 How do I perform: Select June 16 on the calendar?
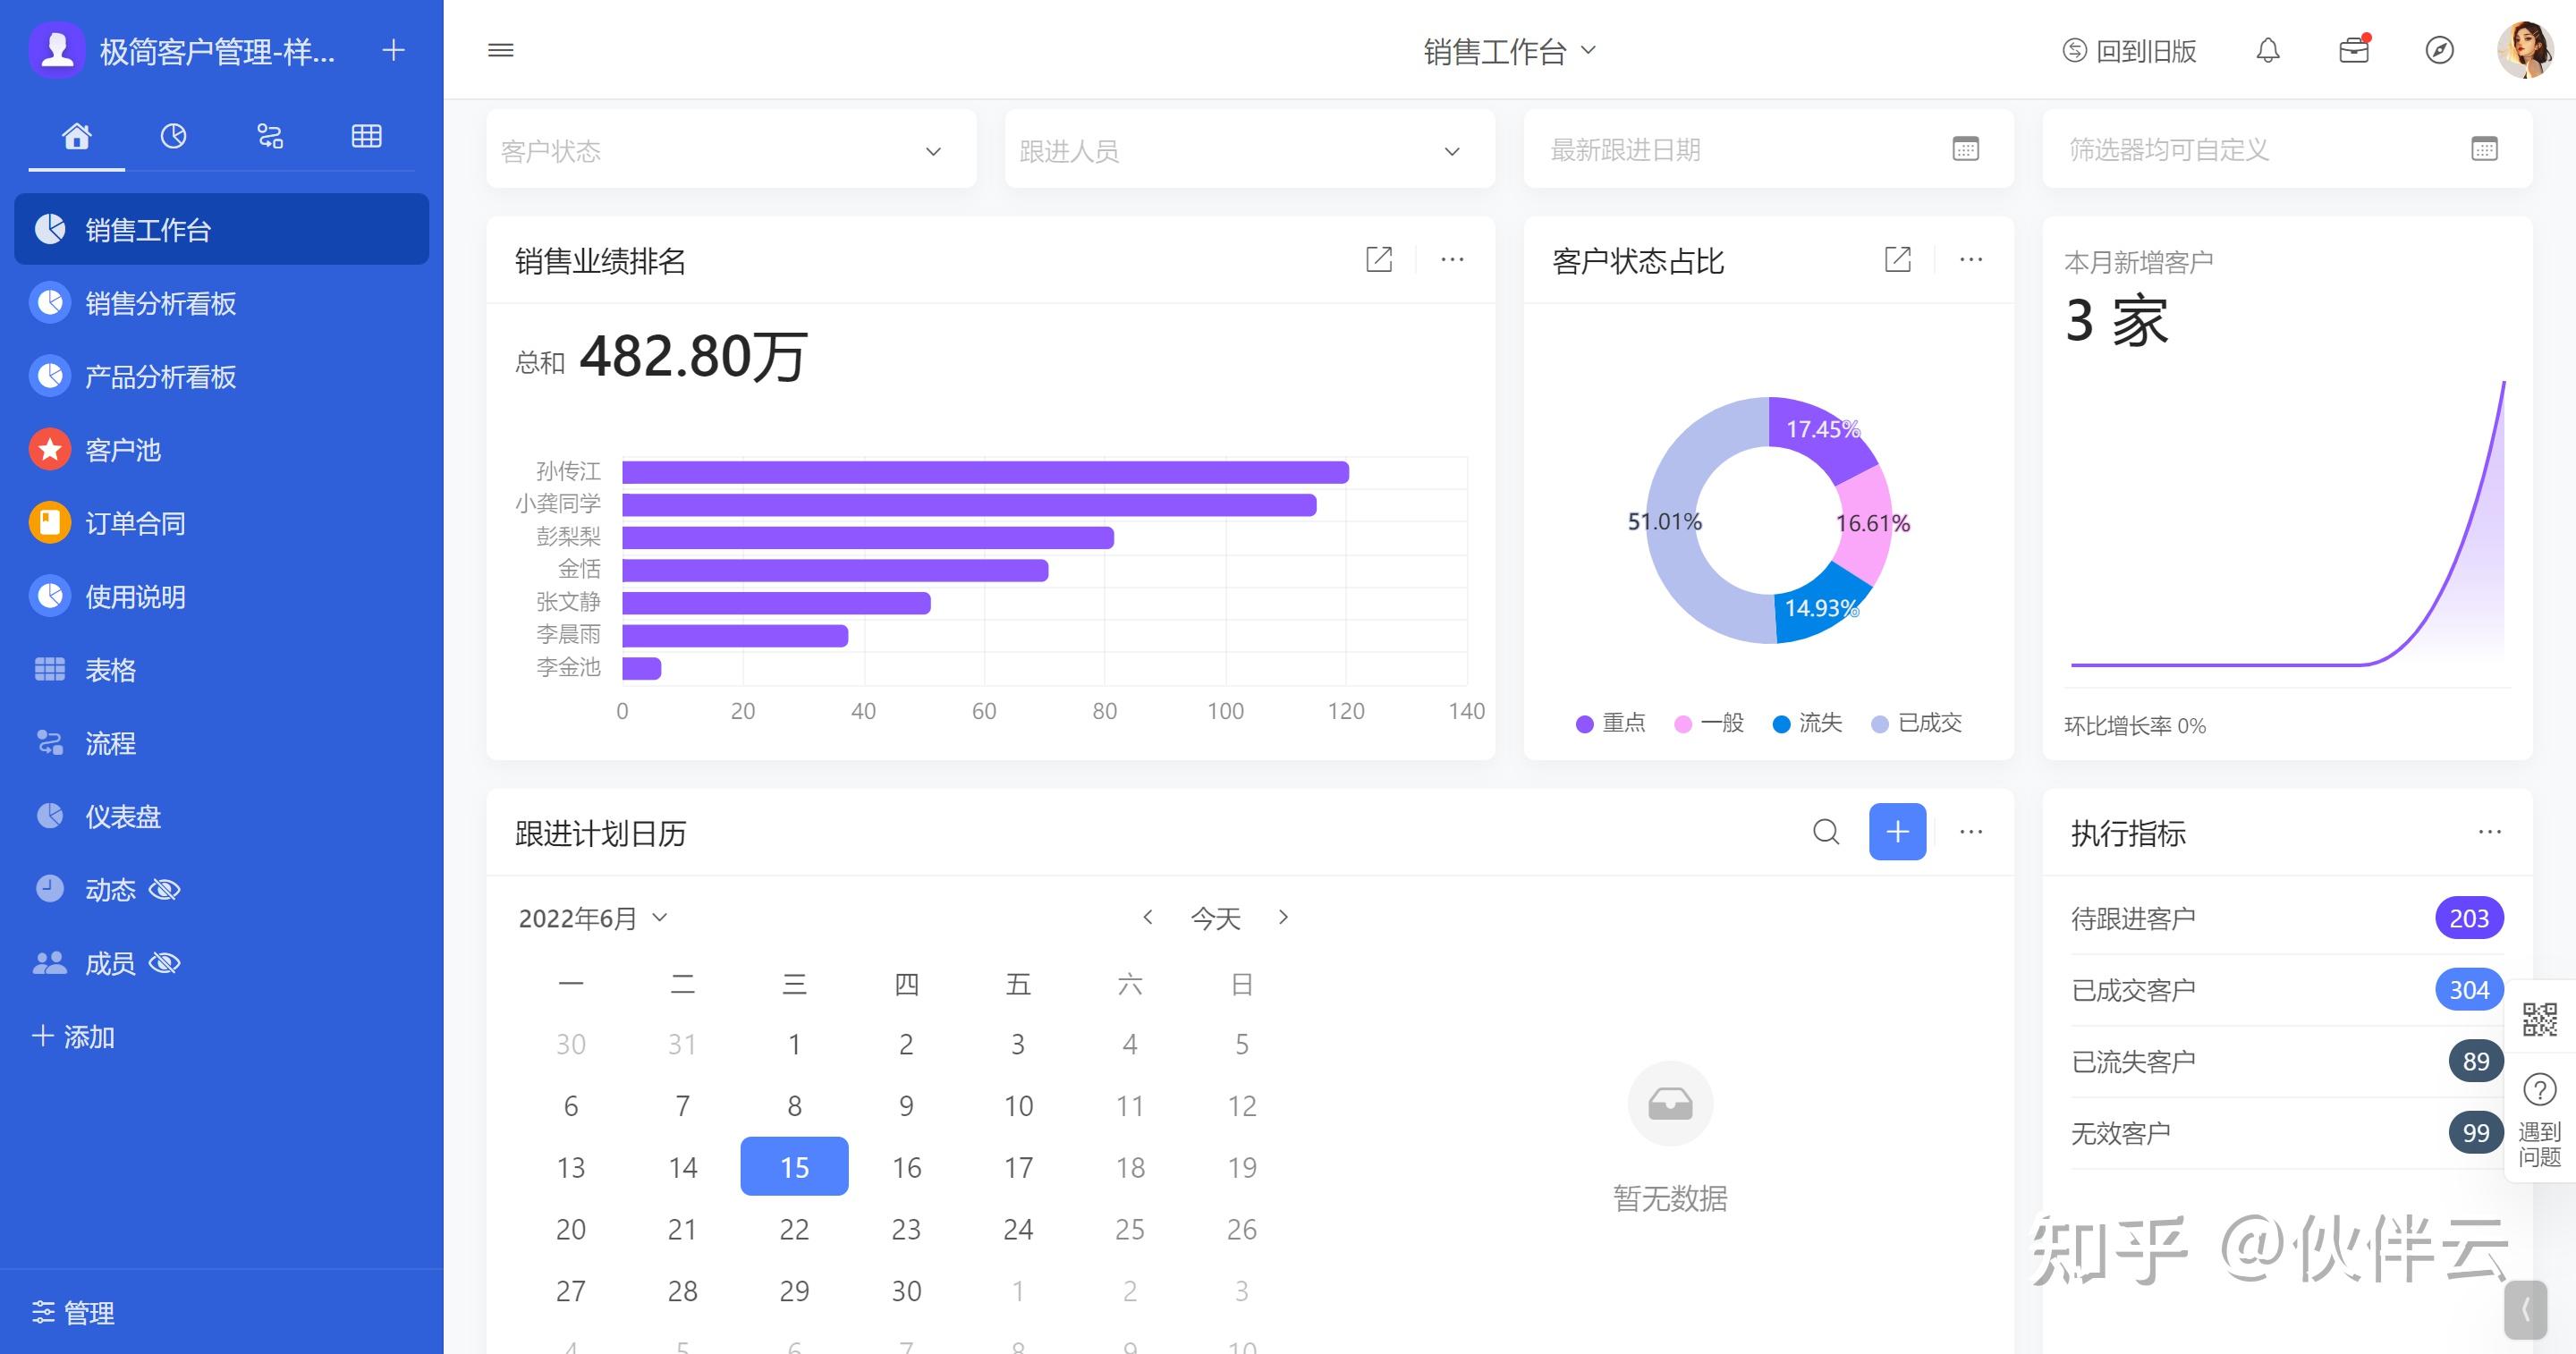coord(906,1167)
